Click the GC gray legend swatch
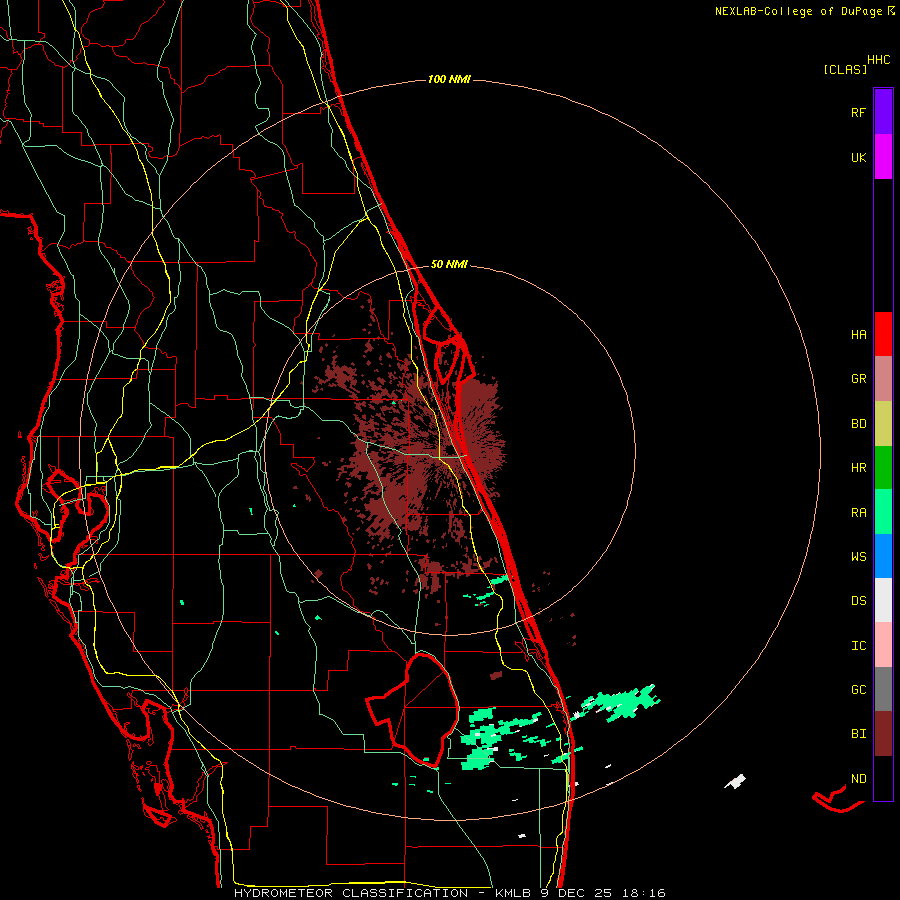This screenshot has width=900, height=900. (x=883, y=689)
